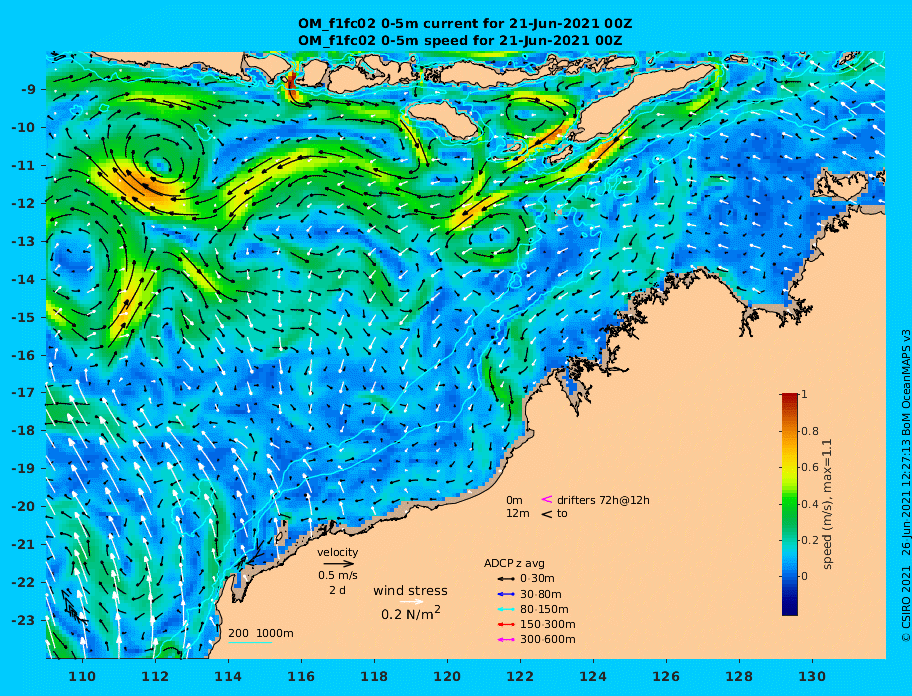The width and height of the screenshot is (912, 696).
Task: Click the colorbar tick value '0.4'
Action: (810, 504)
